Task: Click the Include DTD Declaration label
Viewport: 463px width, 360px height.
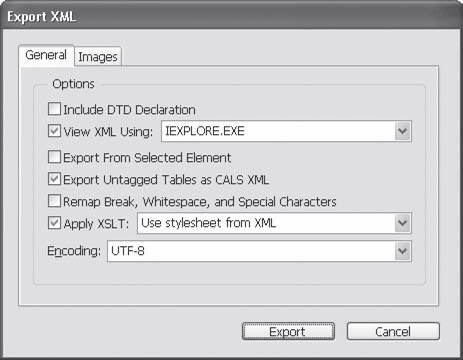Action: (129, 110)
